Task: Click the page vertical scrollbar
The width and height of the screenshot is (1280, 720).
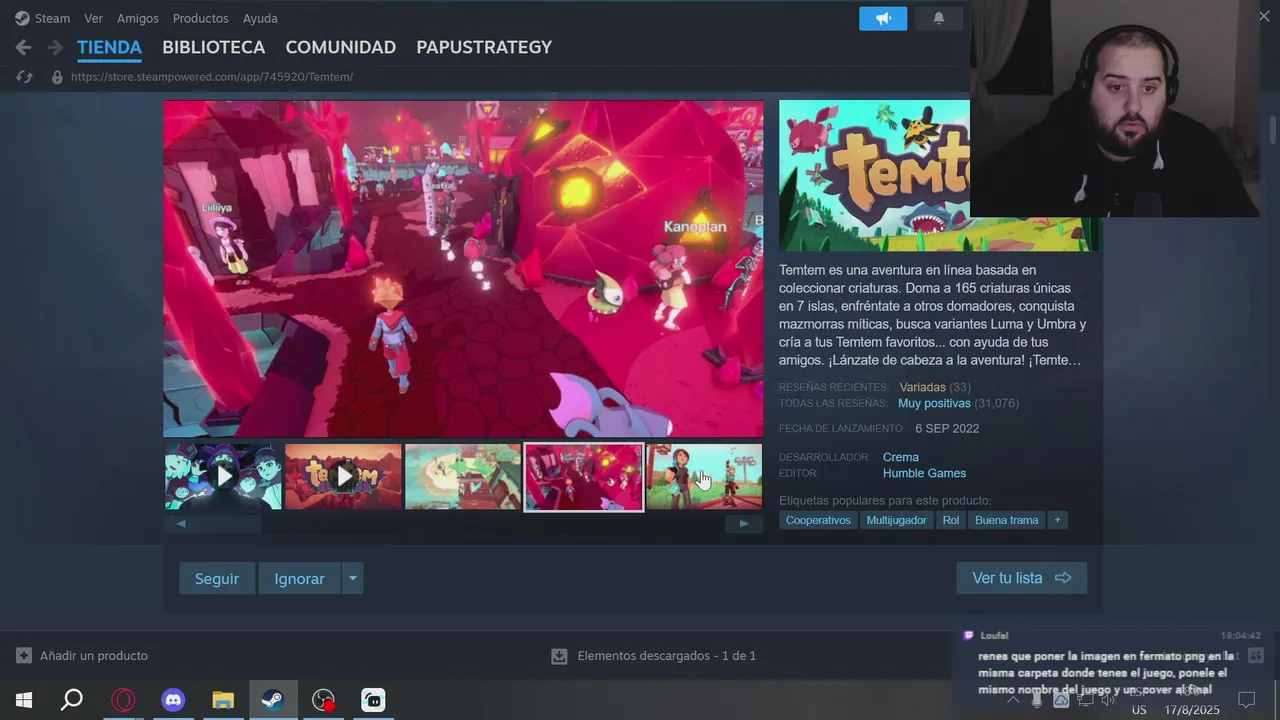Action: click(x=1272, y=130)
